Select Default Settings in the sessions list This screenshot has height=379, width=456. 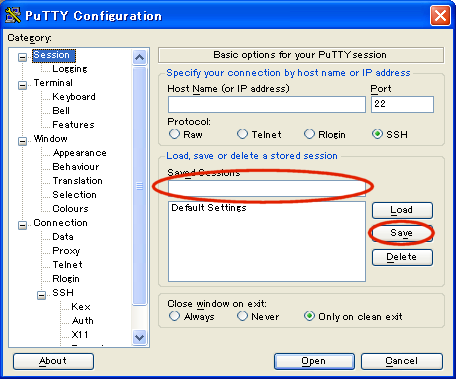209,208
